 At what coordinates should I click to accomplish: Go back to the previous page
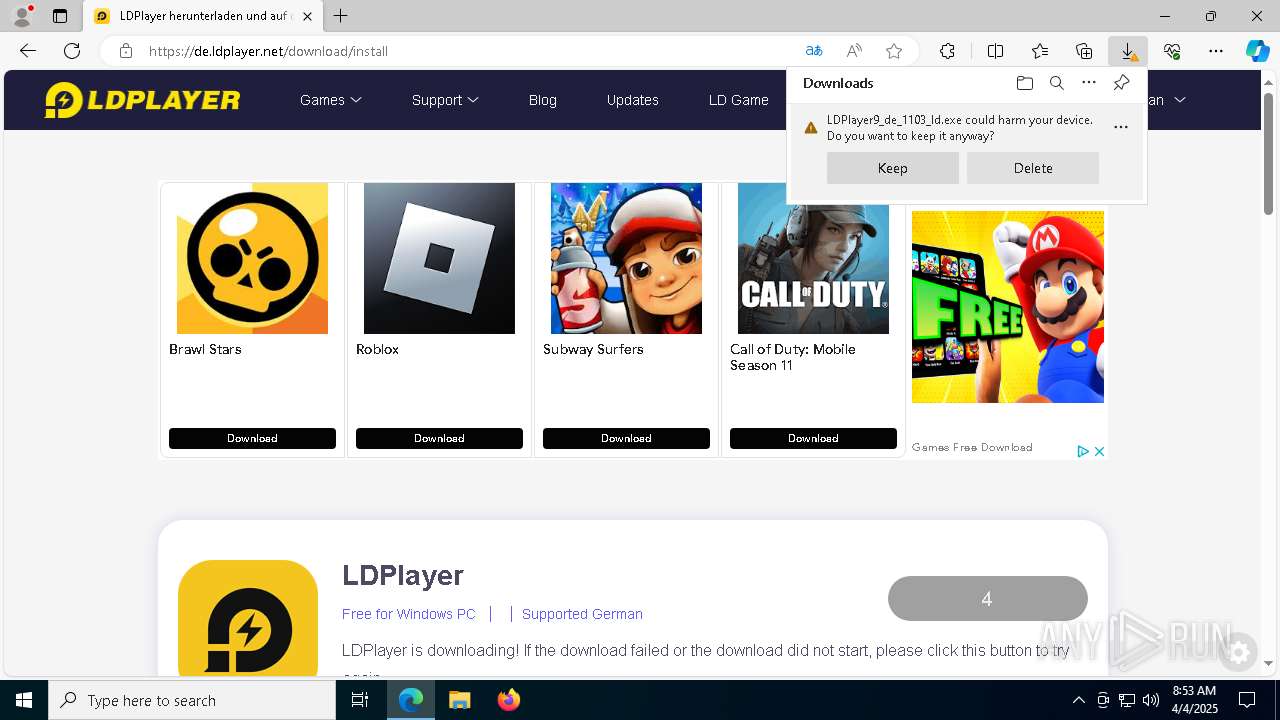(x=28, y=51)
